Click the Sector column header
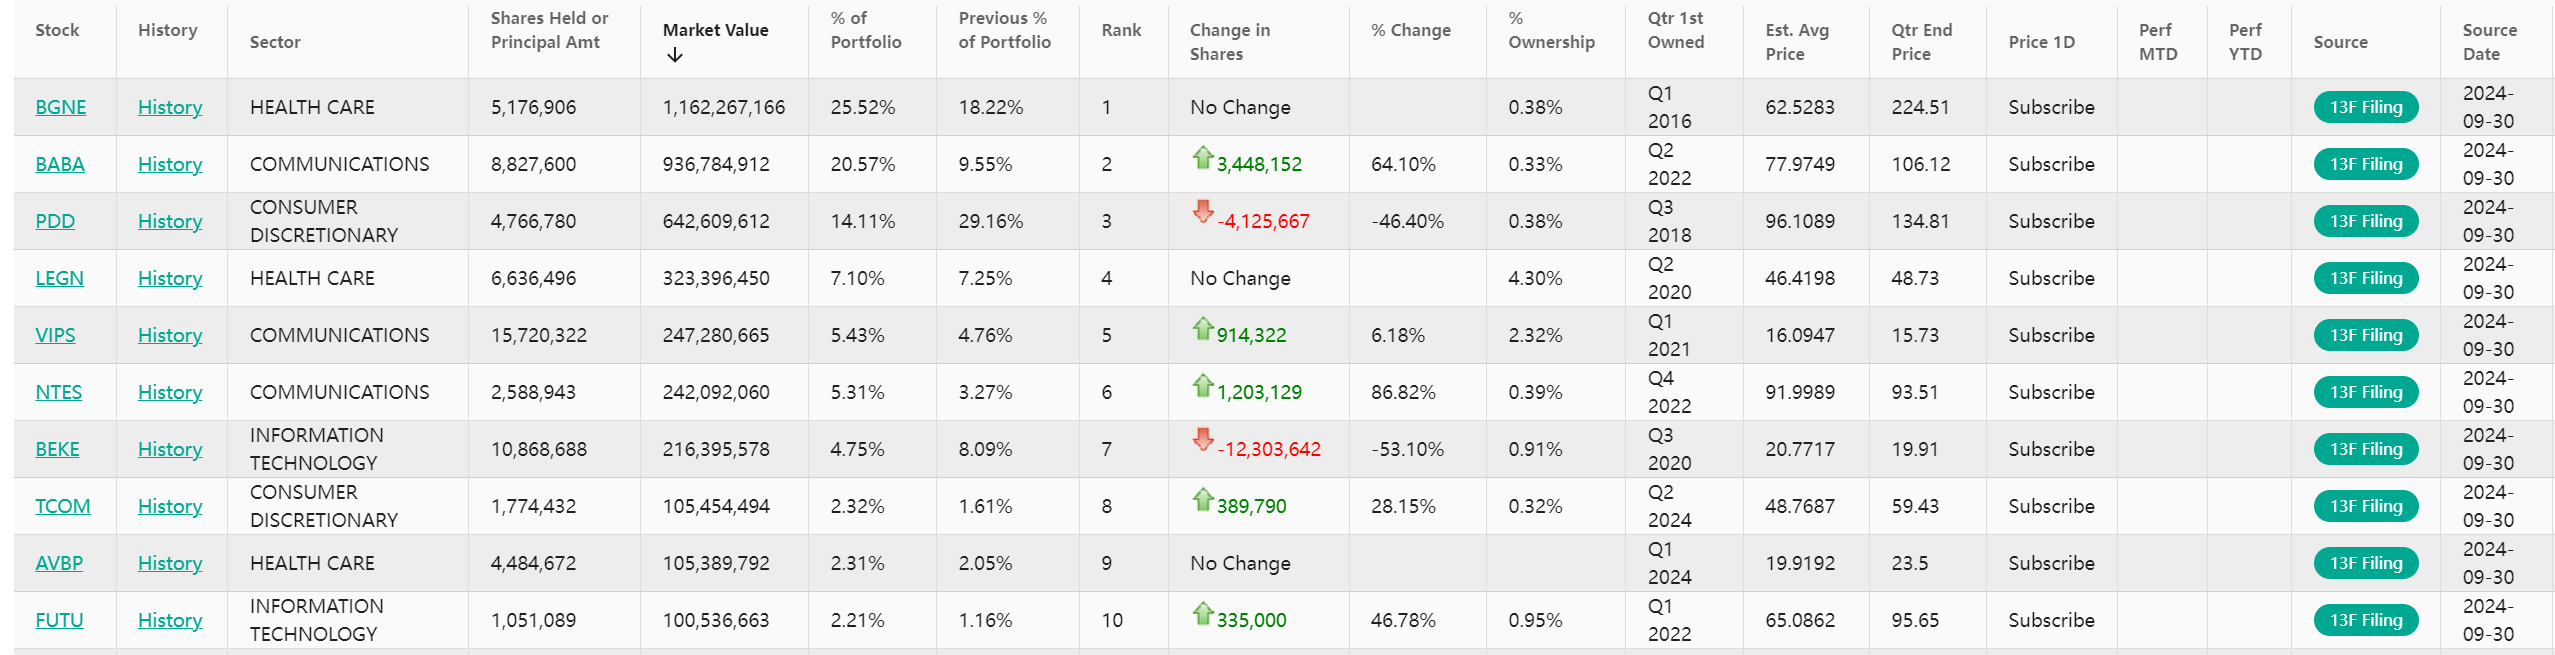The height and width of the screenshot is (655, 2555). pos(275,42)
